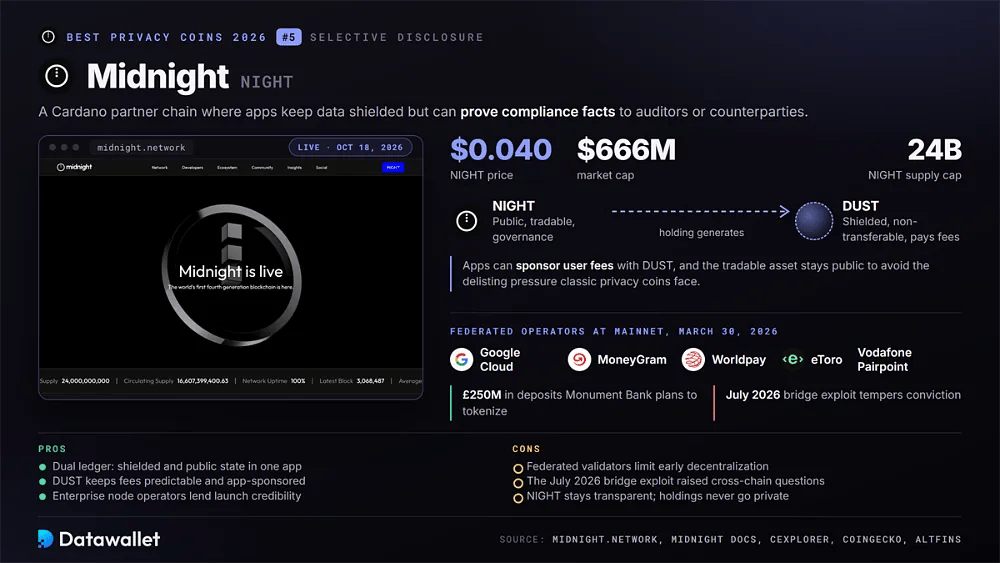Viewport: 1000px width, 563px height.
Task: Click the Circulating Supply 16,607,399,400.63 stat
Action: click(x=176, y=381)
